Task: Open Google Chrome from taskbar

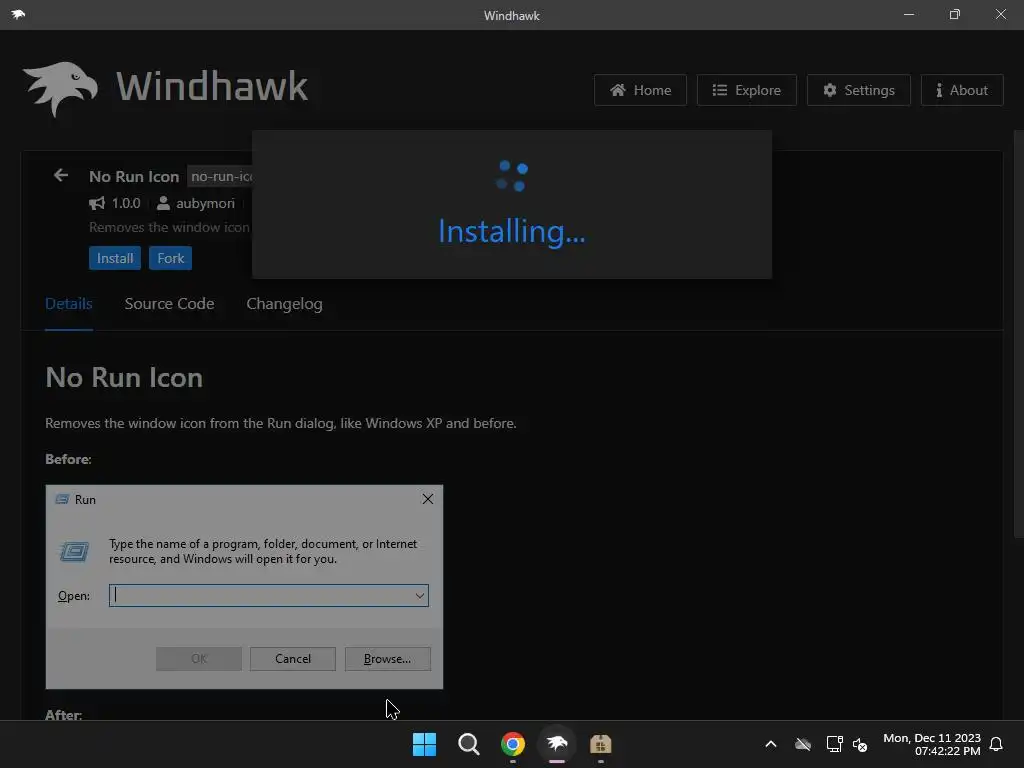Action: (x=513, y=744)
